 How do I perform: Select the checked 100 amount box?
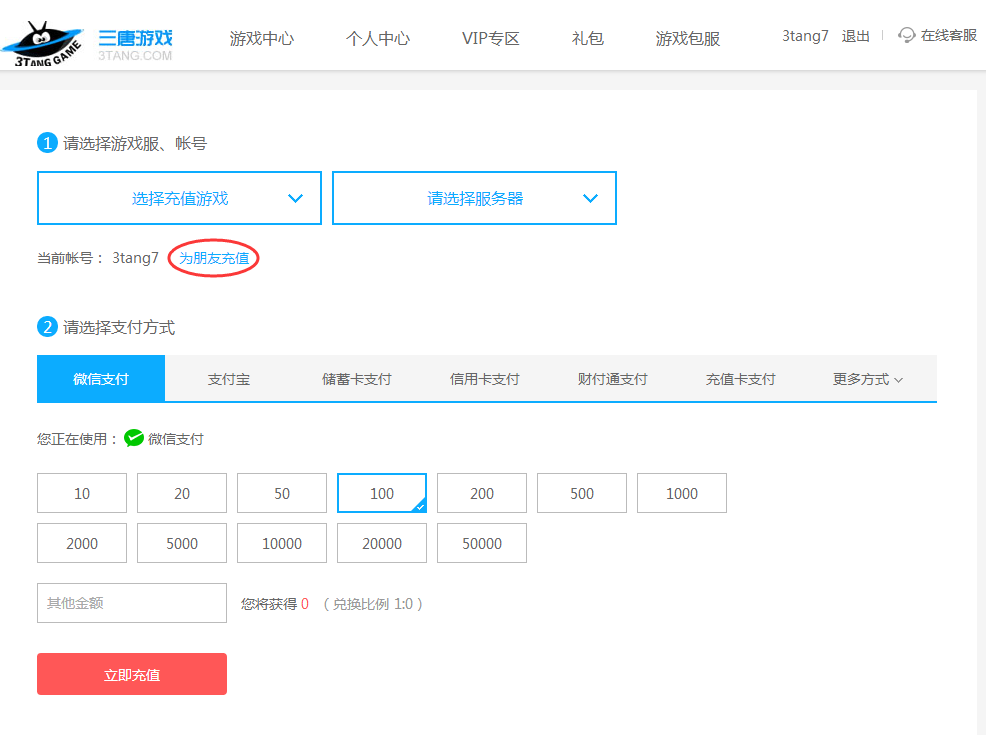click(382, 493)
